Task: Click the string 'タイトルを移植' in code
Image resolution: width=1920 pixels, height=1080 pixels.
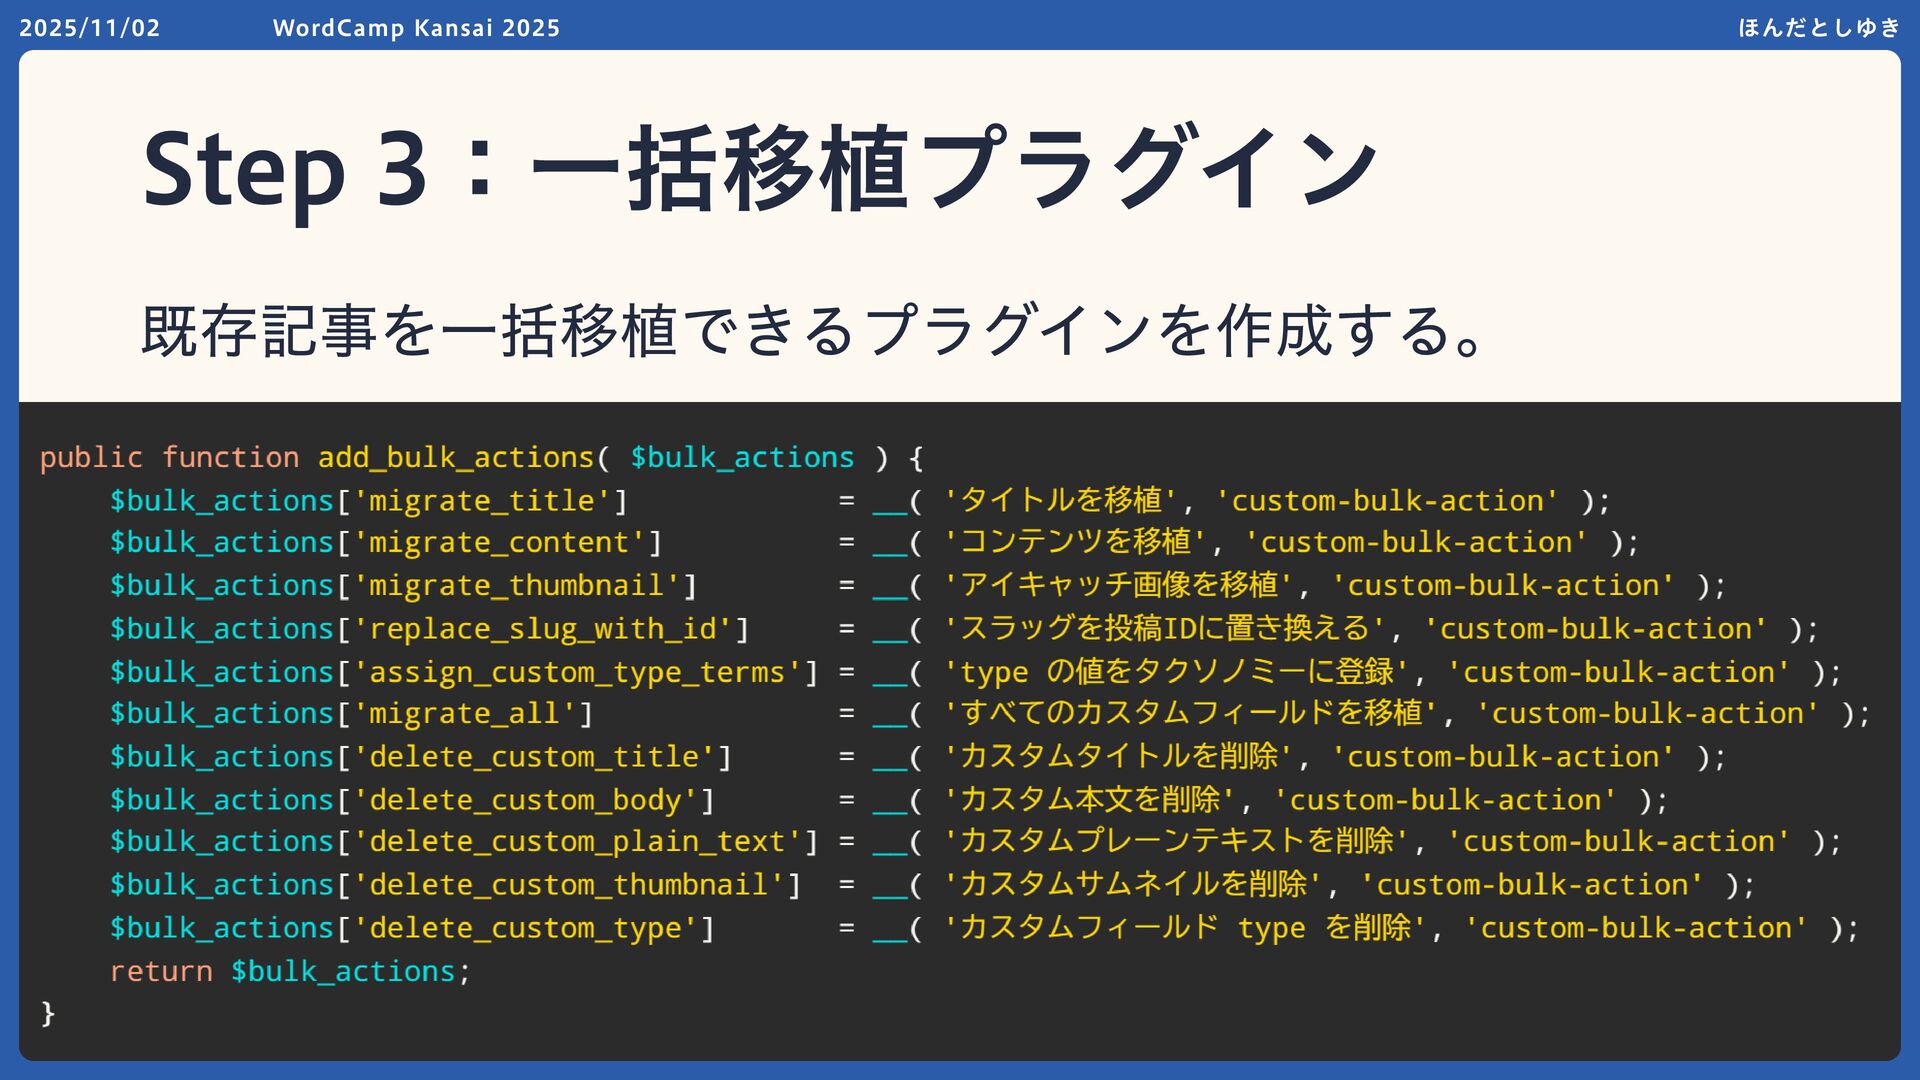Action: (1060, 501)
